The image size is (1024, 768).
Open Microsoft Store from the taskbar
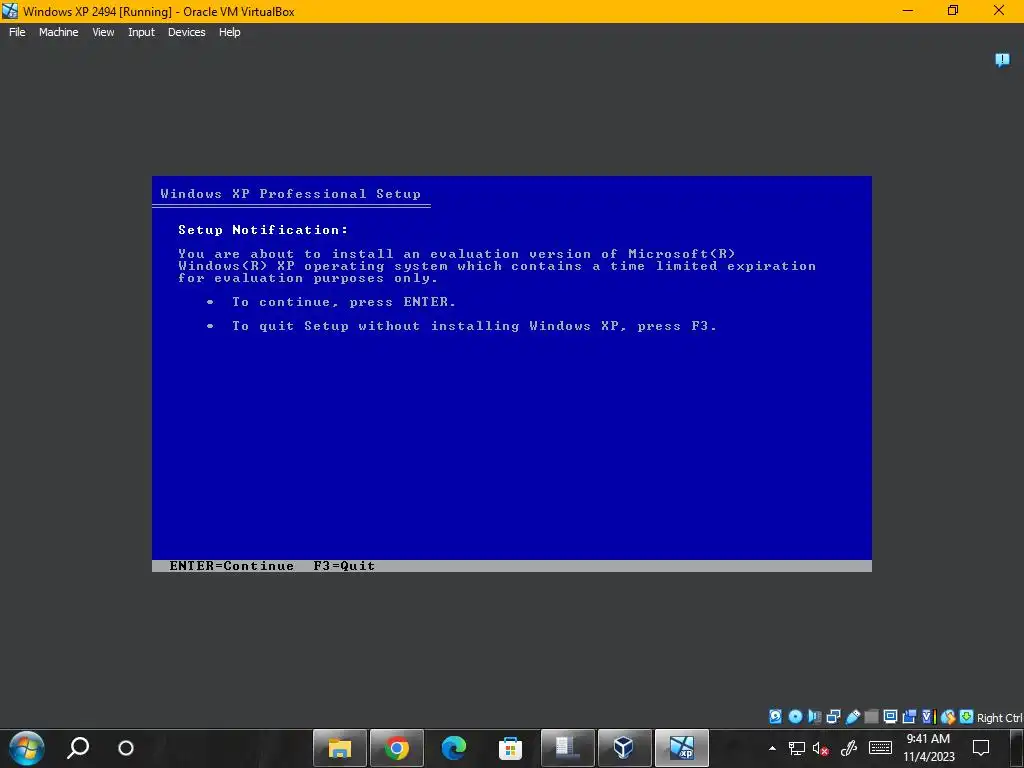[510, 748]
